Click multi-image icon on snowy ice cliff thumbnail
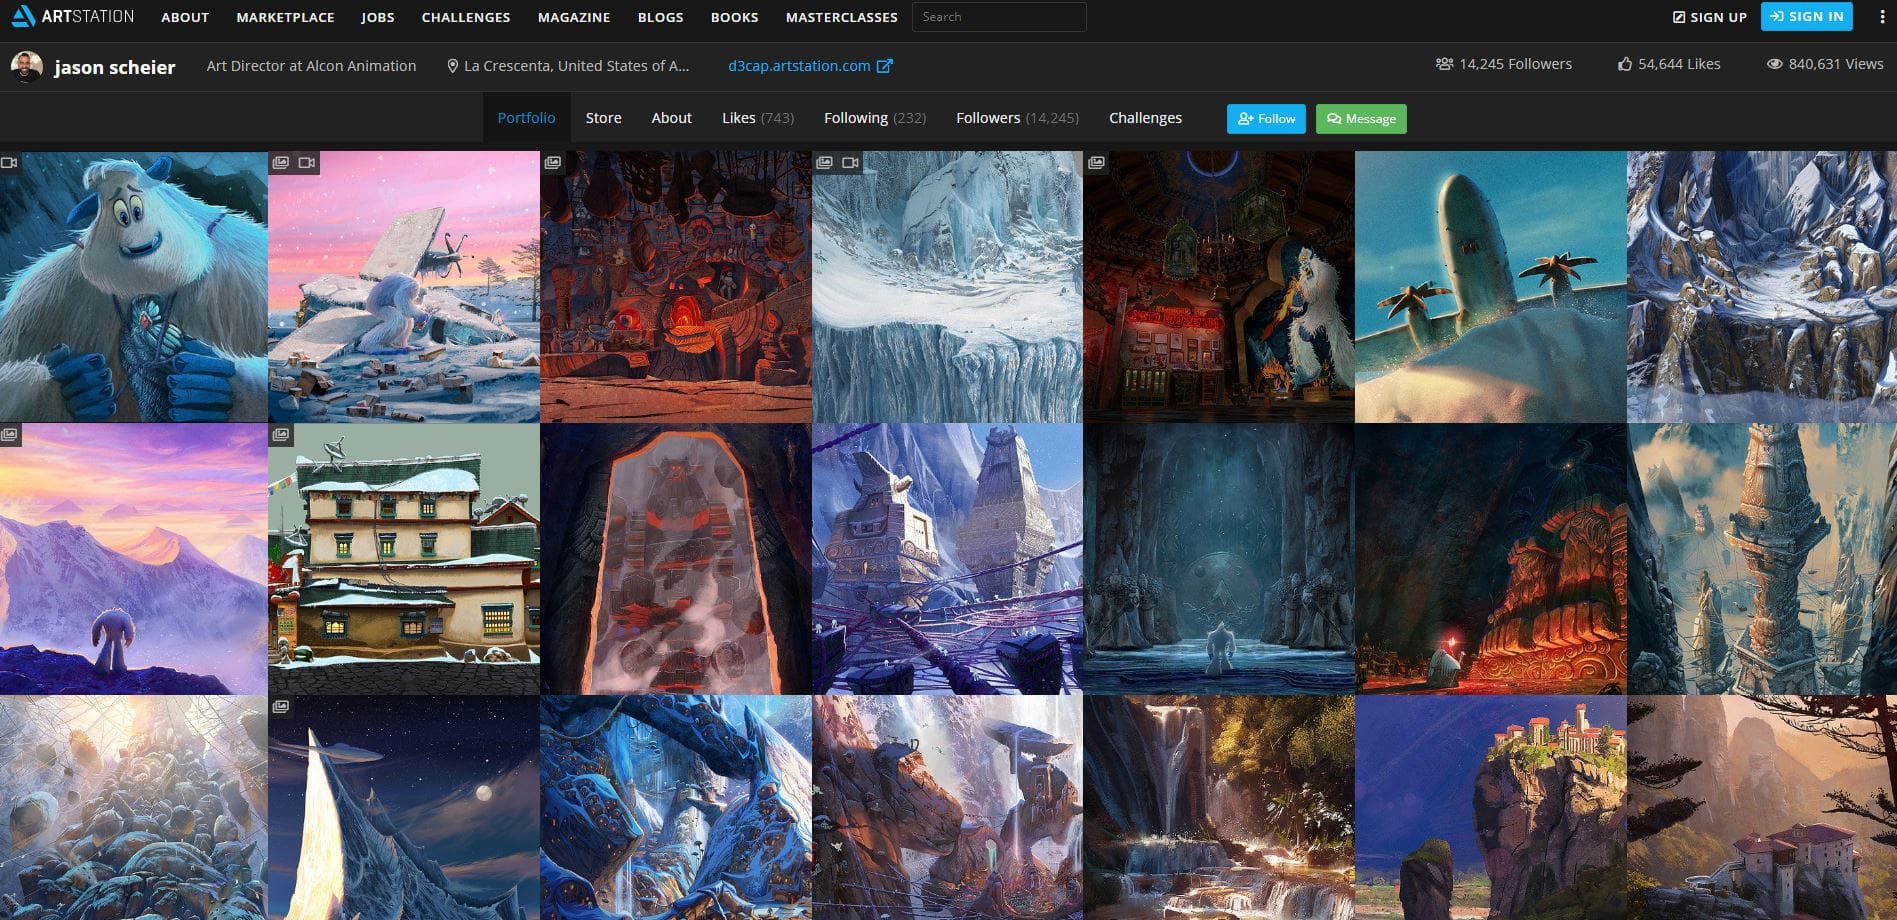The height and width of the screenshot is (920, 1897). pyautogui.click(x=825, y=162)
